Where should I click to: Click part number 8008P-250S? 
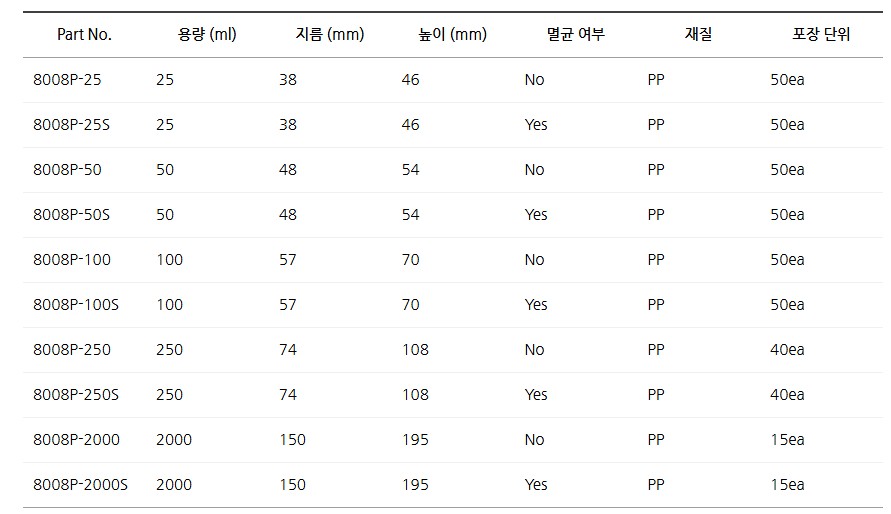[76, 395]
